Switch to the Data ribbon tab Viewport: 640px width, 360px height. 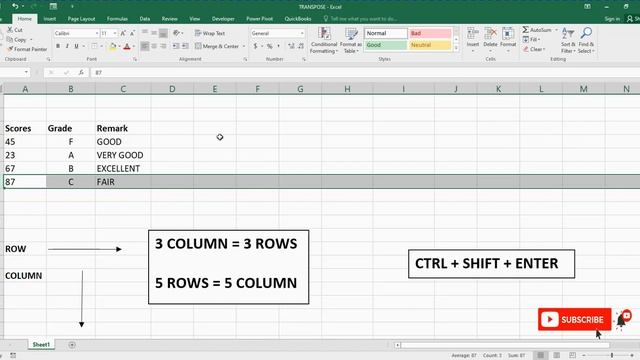pos(144,19)
